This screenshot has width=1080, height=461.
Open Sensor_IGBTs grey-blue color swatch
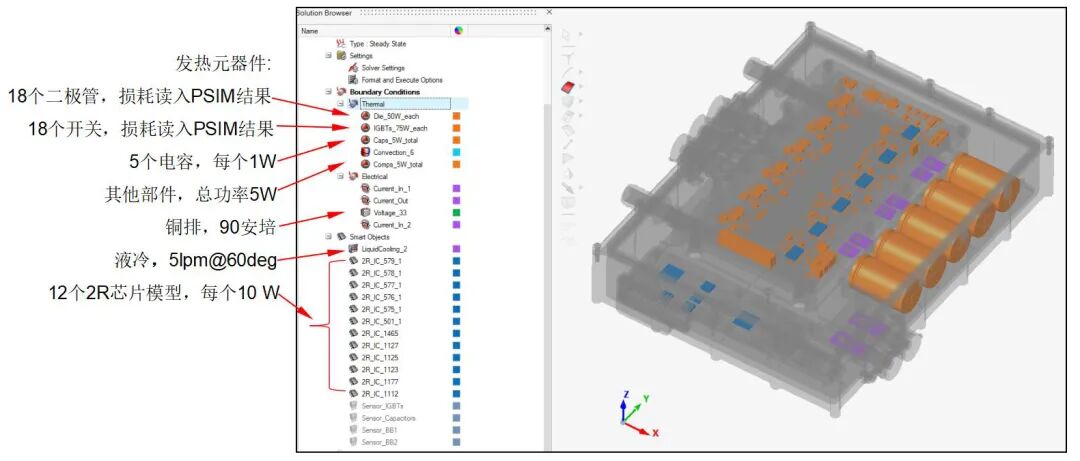coord(456,406)
